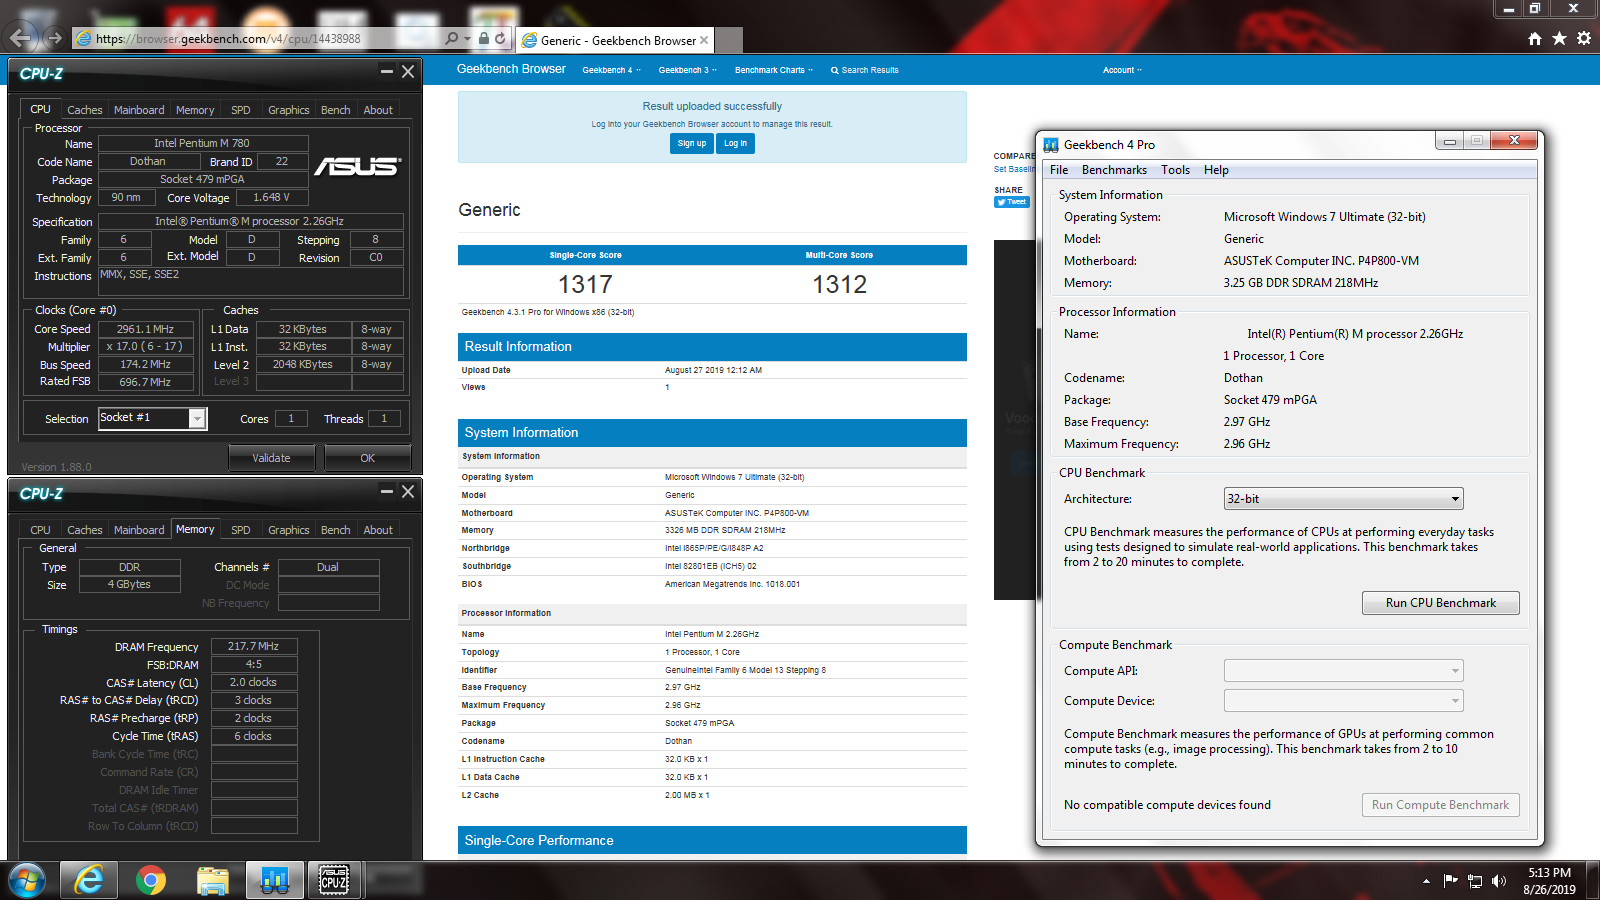Click the clock and date in tray
1600x900 pixels.
tap(1549, 881)
